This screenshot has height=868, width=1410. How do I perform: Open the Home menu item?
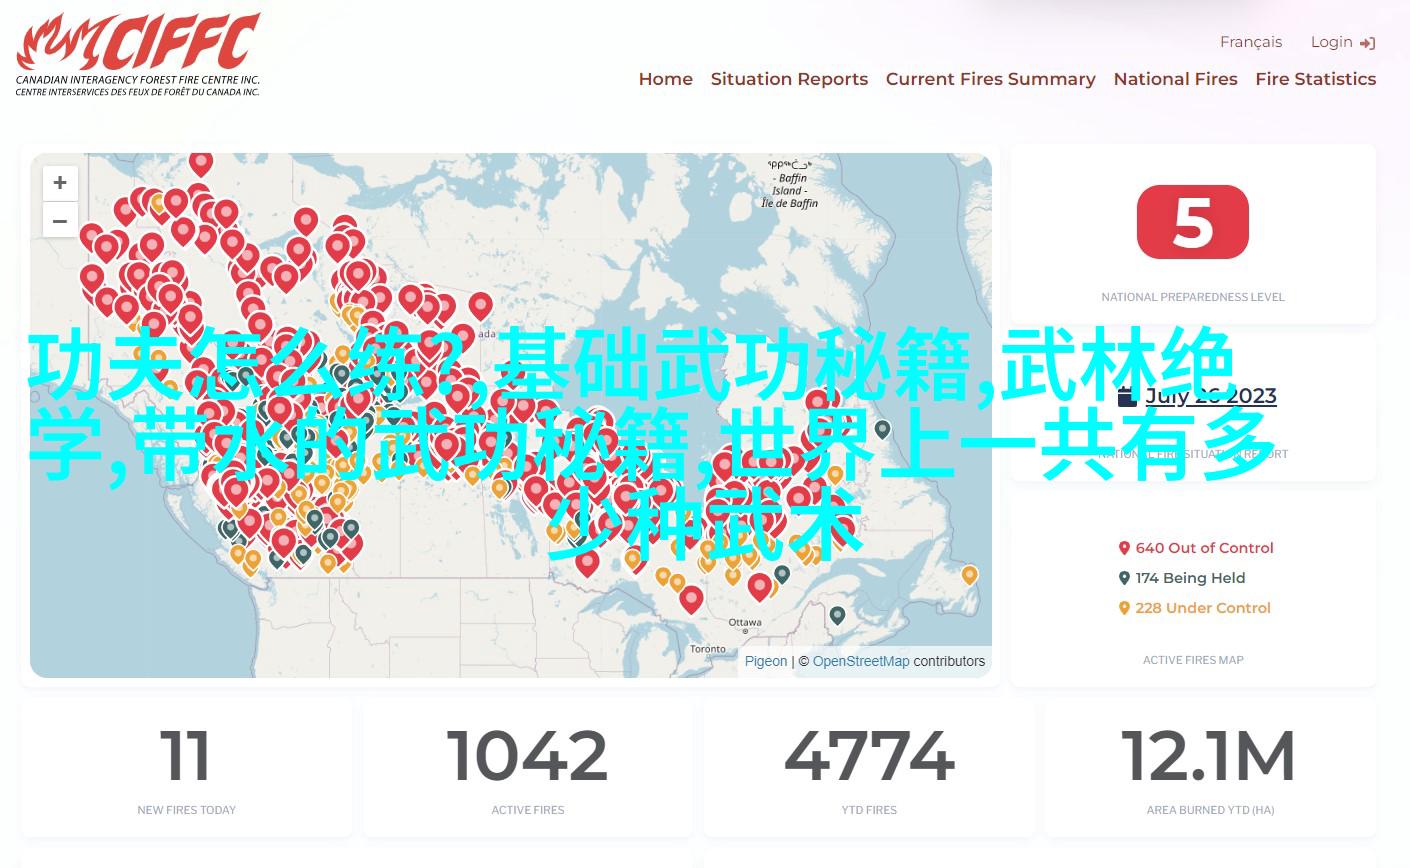(665, 79)
